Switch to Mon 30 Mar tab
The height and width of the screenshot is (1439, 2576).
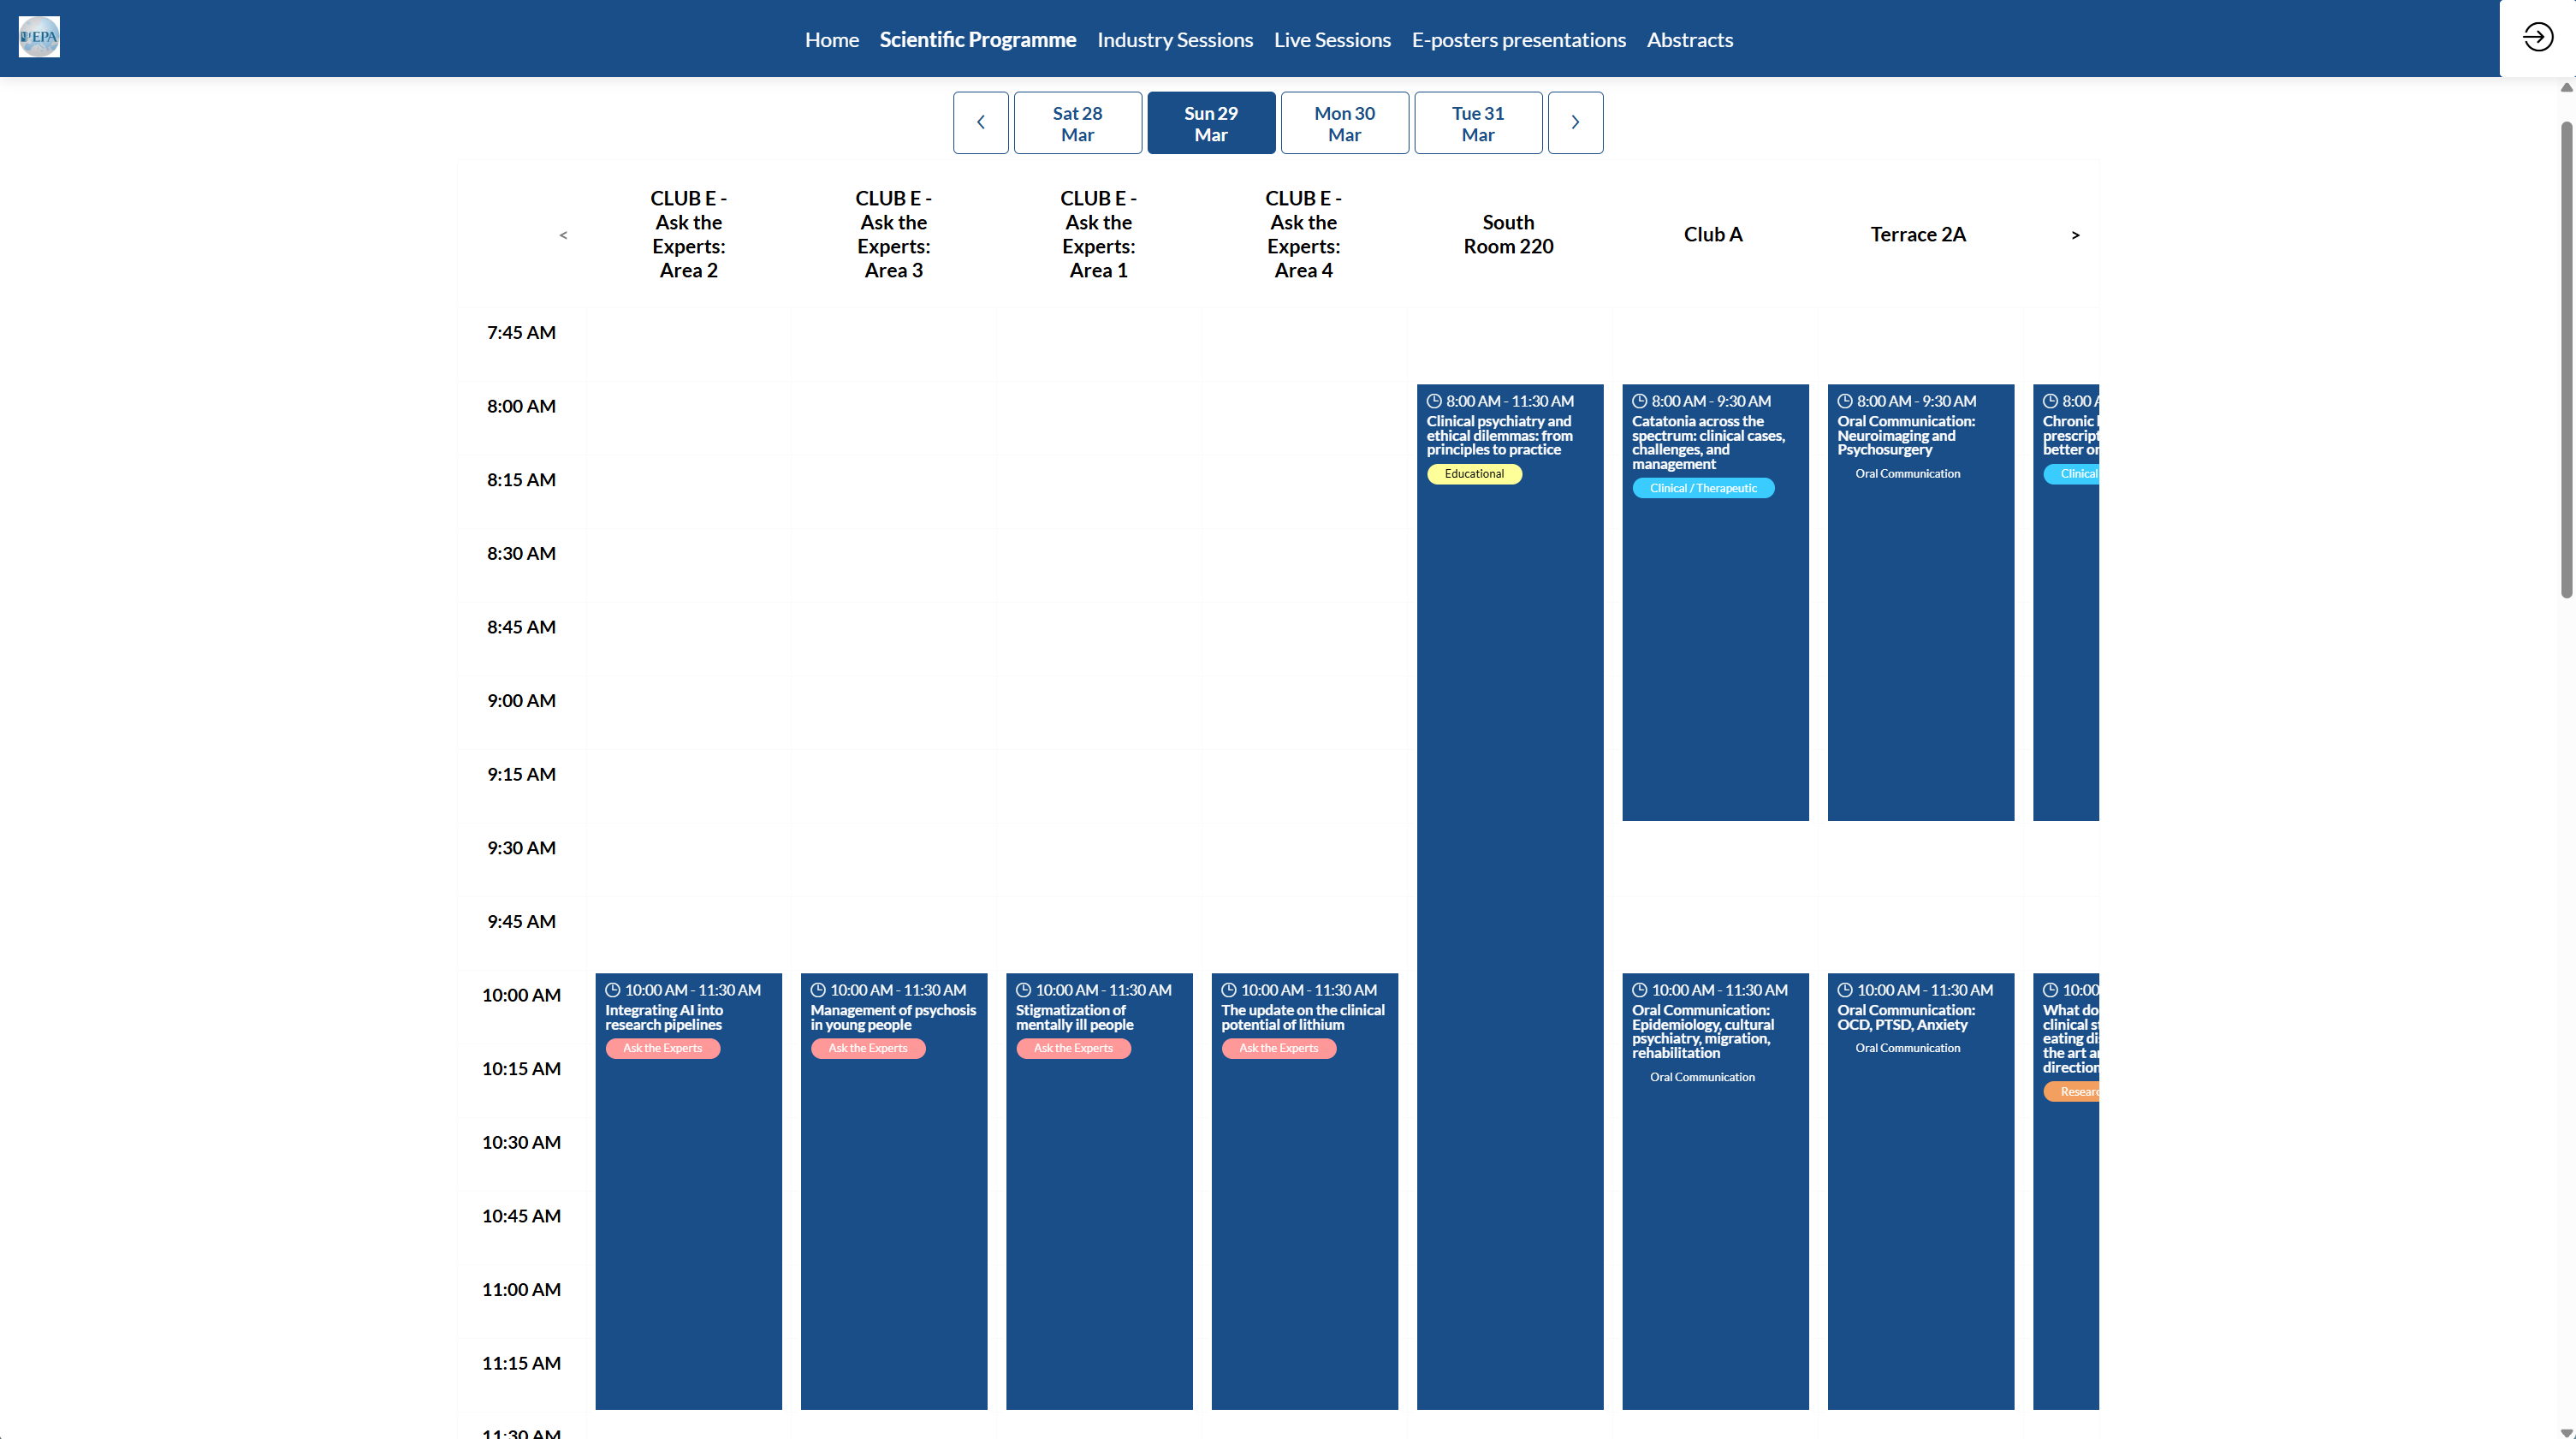pyautogui.click(x=1344, y=123)
